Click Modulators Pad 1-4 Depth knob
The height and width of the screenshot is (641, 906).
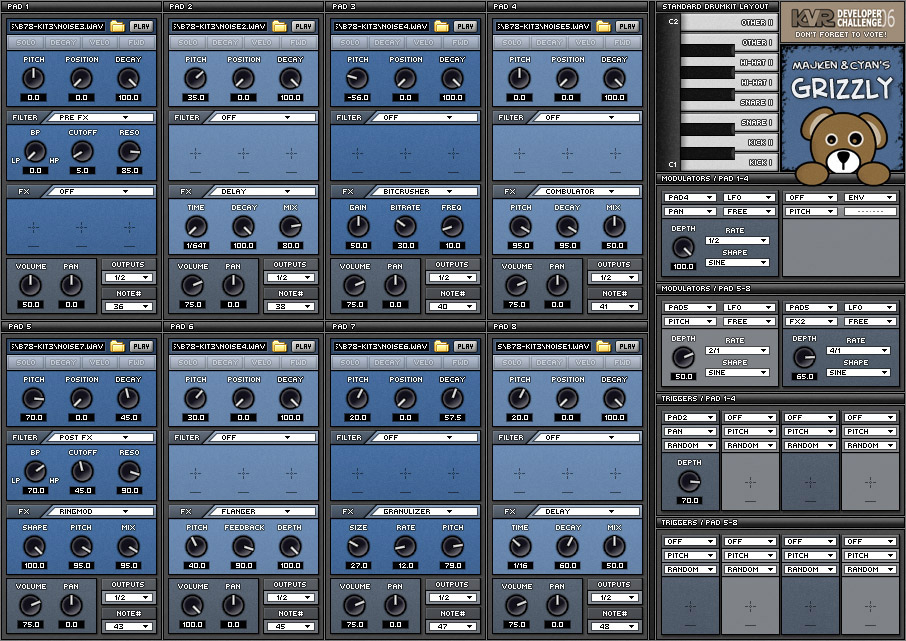pyautogui.click(x=684, y=247)
